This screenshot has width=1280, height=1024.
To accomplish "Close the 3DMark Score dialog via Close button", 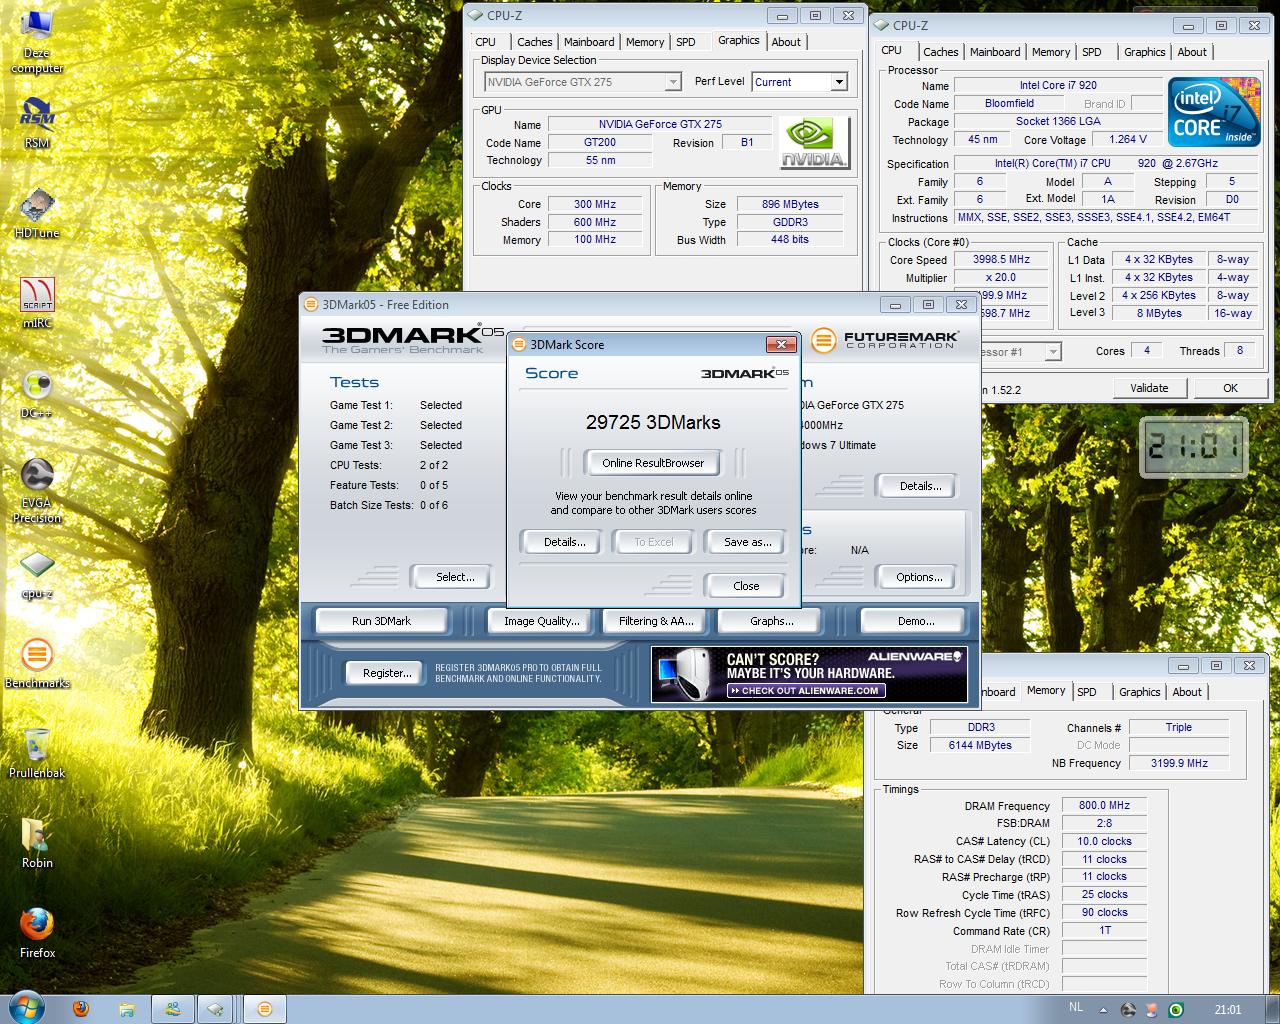I will coord(746,586).
